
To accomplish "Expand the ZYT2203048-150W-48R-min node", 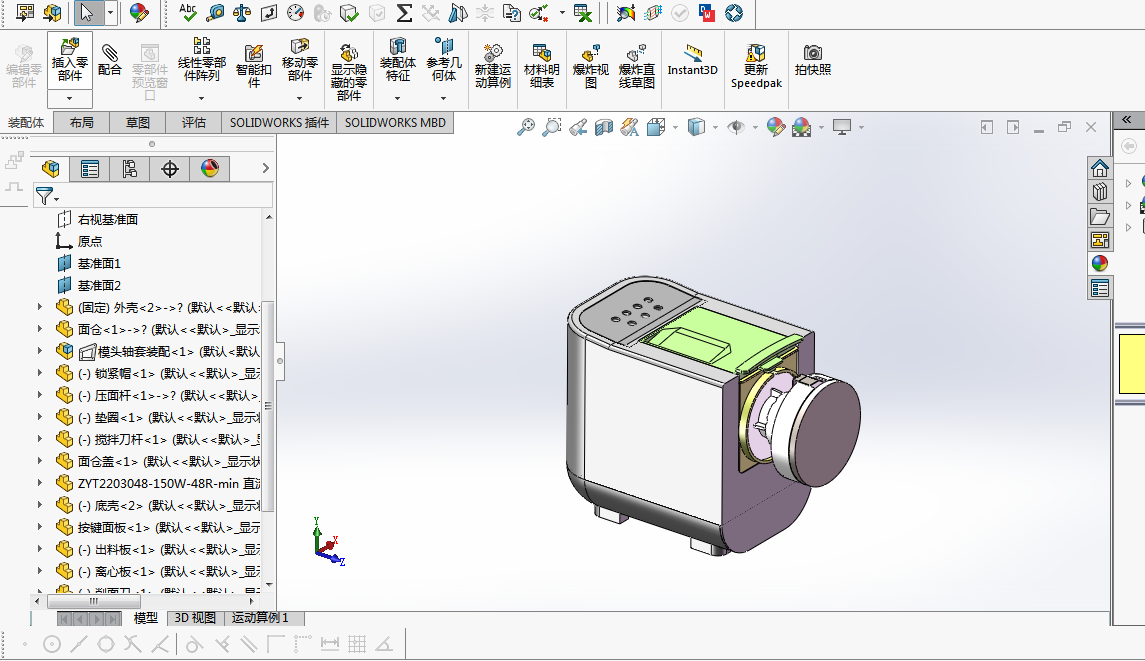I will point(40,483).
